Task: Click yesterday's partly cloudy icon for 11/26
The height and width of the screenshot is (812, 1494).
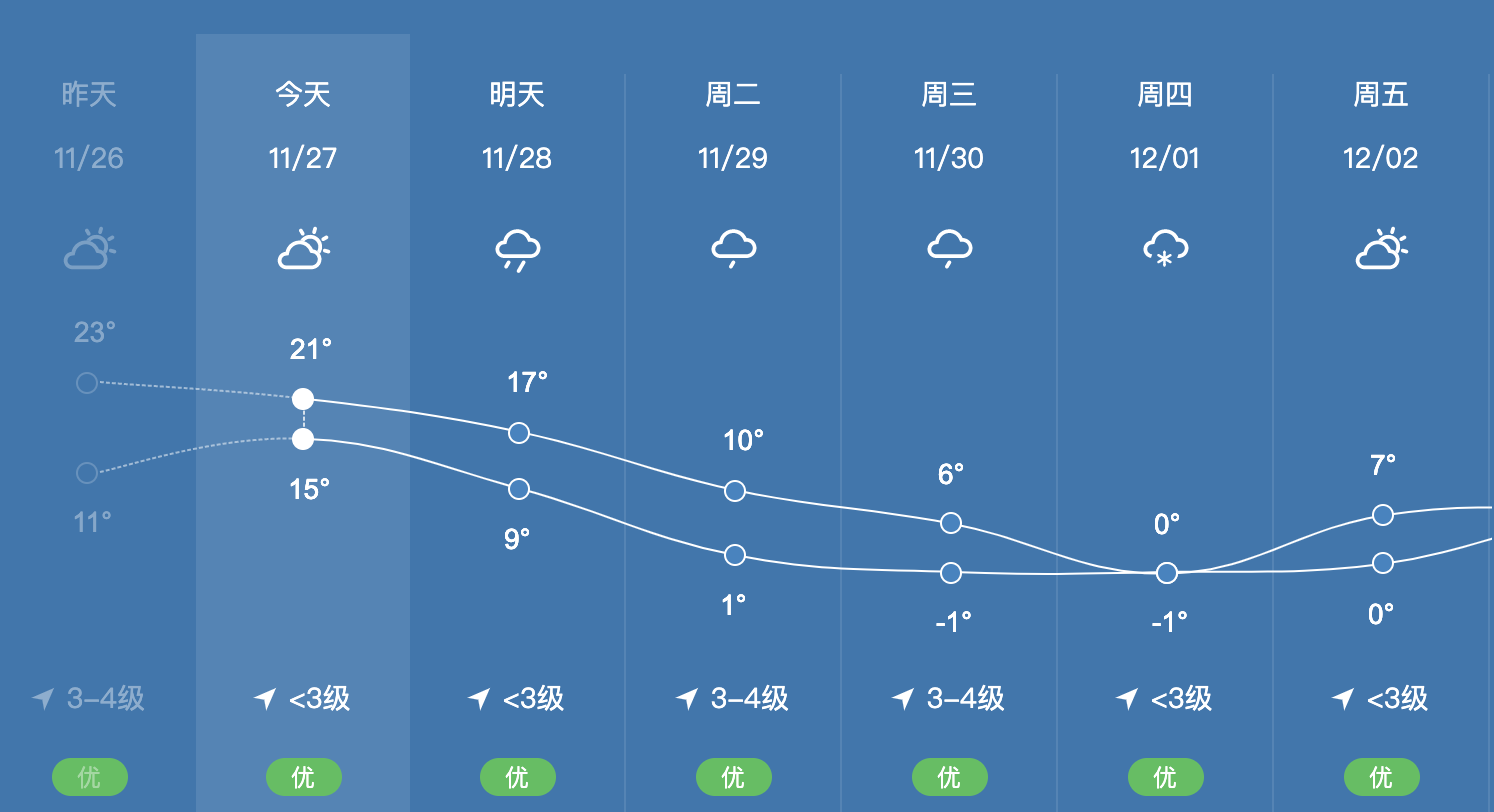Action: coord(89,250)
